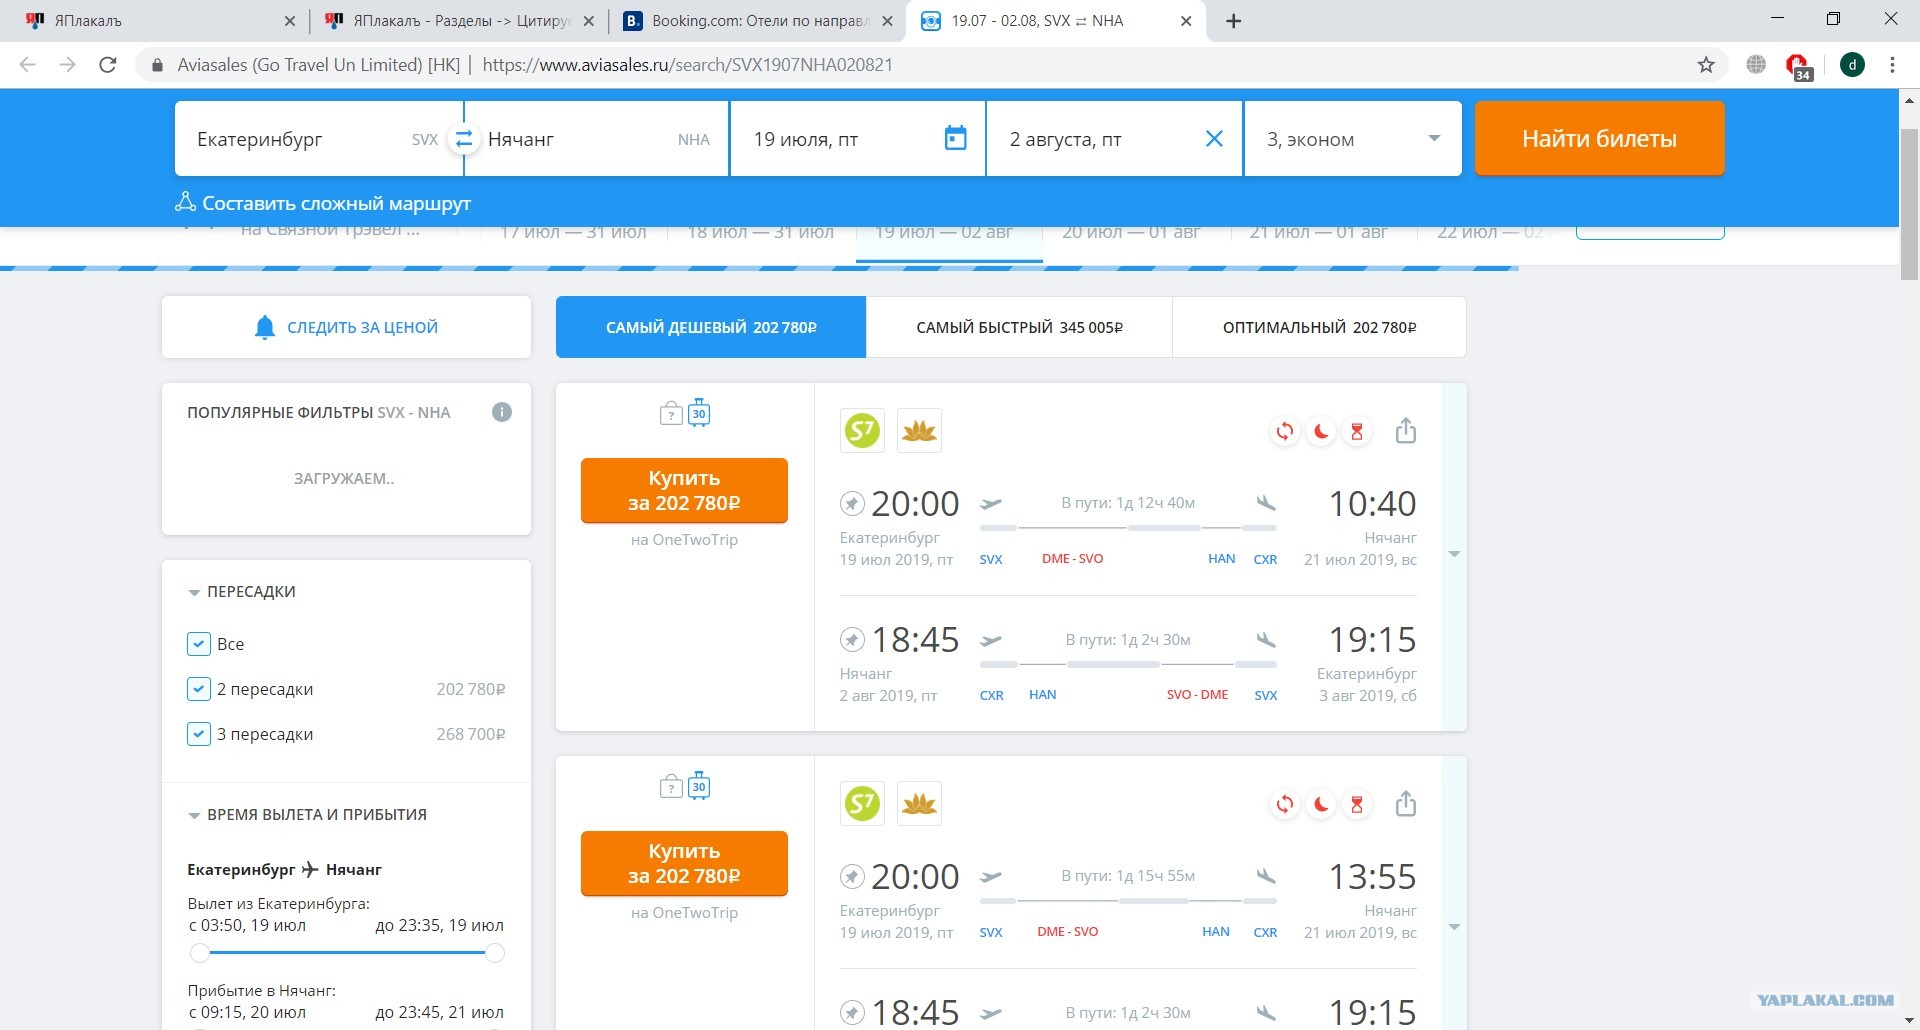The image size is (1920, 1030).
Task: Click airport change icon in second ticket
Action: [1285, 804]
